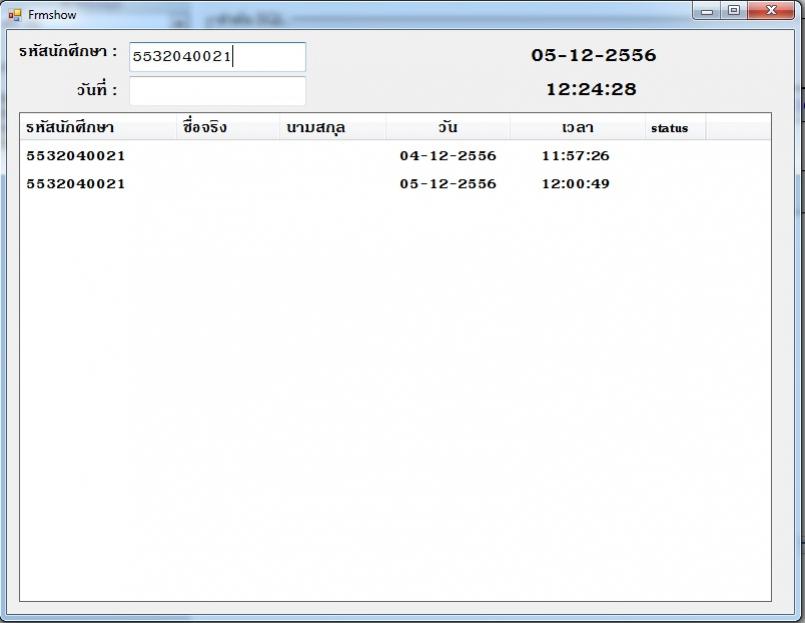Click time cell 12:00:49
The height and width of the screenshot is (623, 805).
[576, 184]
